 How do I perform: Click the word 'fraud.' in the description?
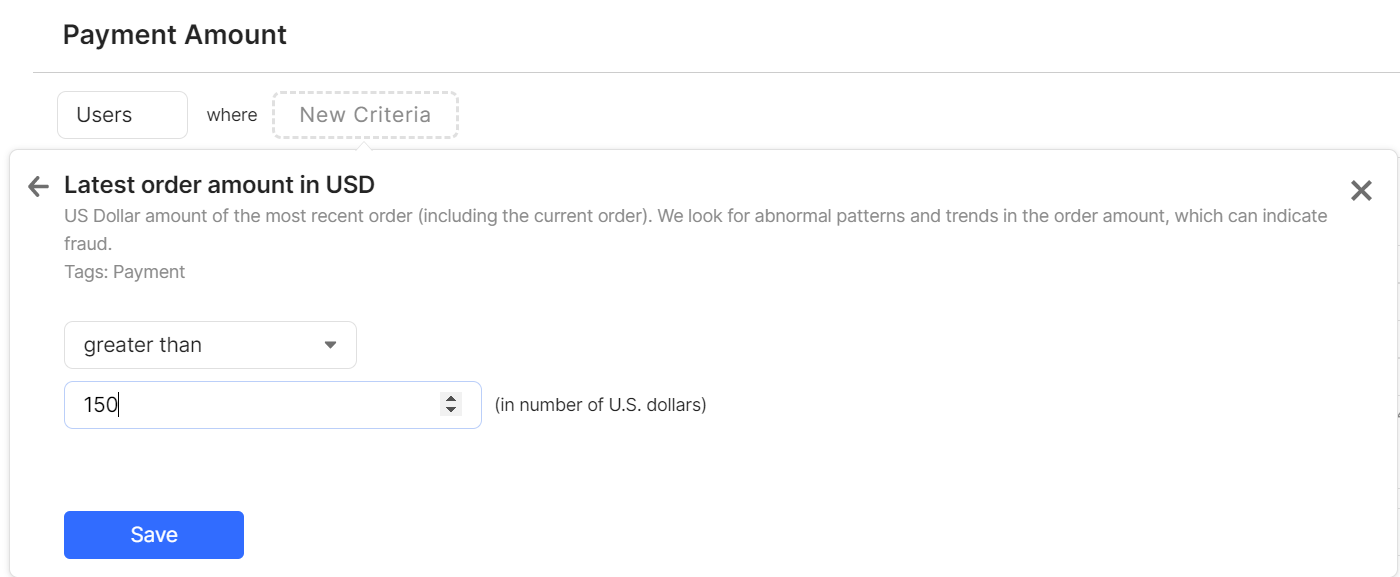tap(86, 243)
